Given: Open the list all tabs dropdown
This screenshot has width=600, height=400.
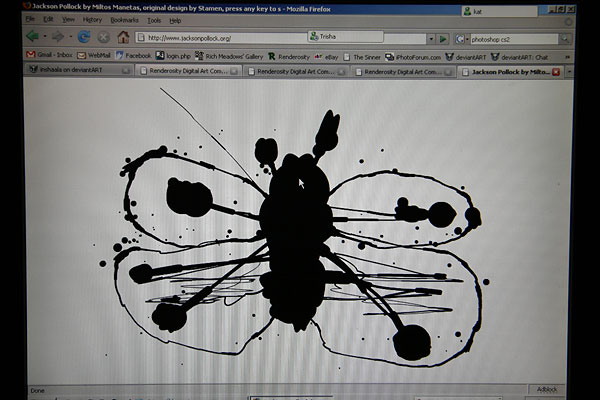Looking at the screenshot, I should tap(569, 72).
